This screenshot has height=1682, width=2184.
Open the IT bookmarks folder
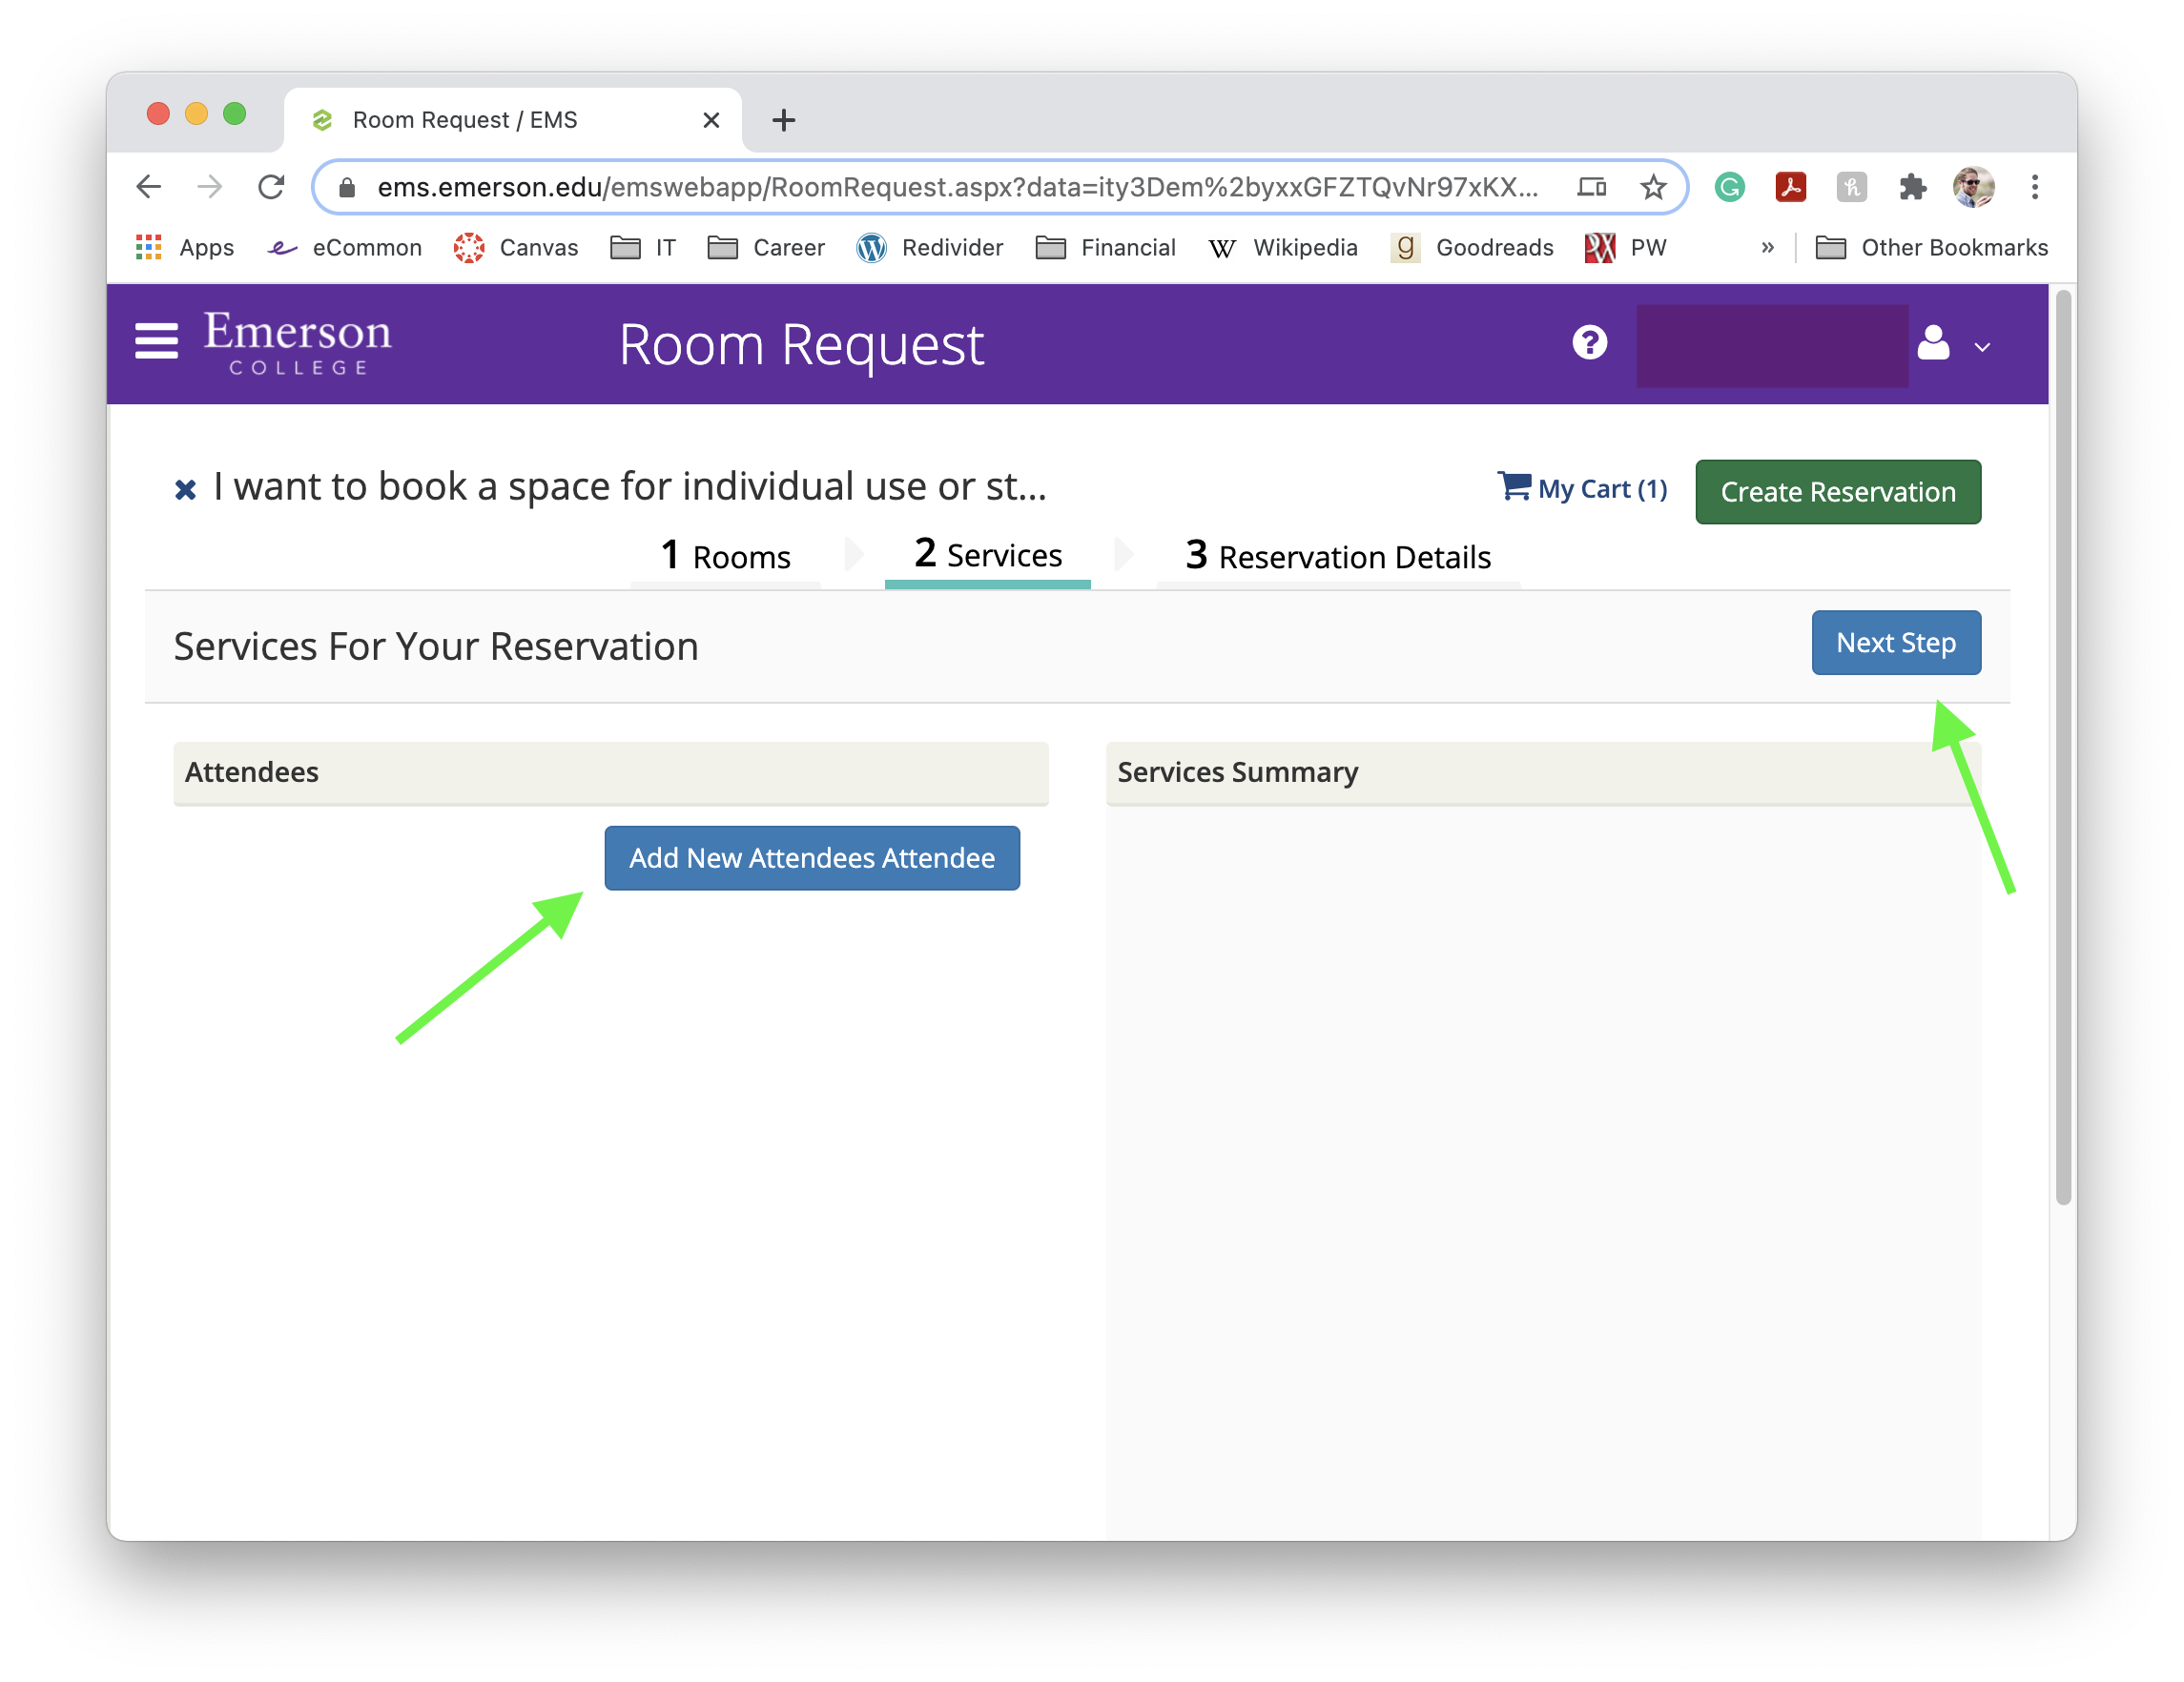[643, 247]
